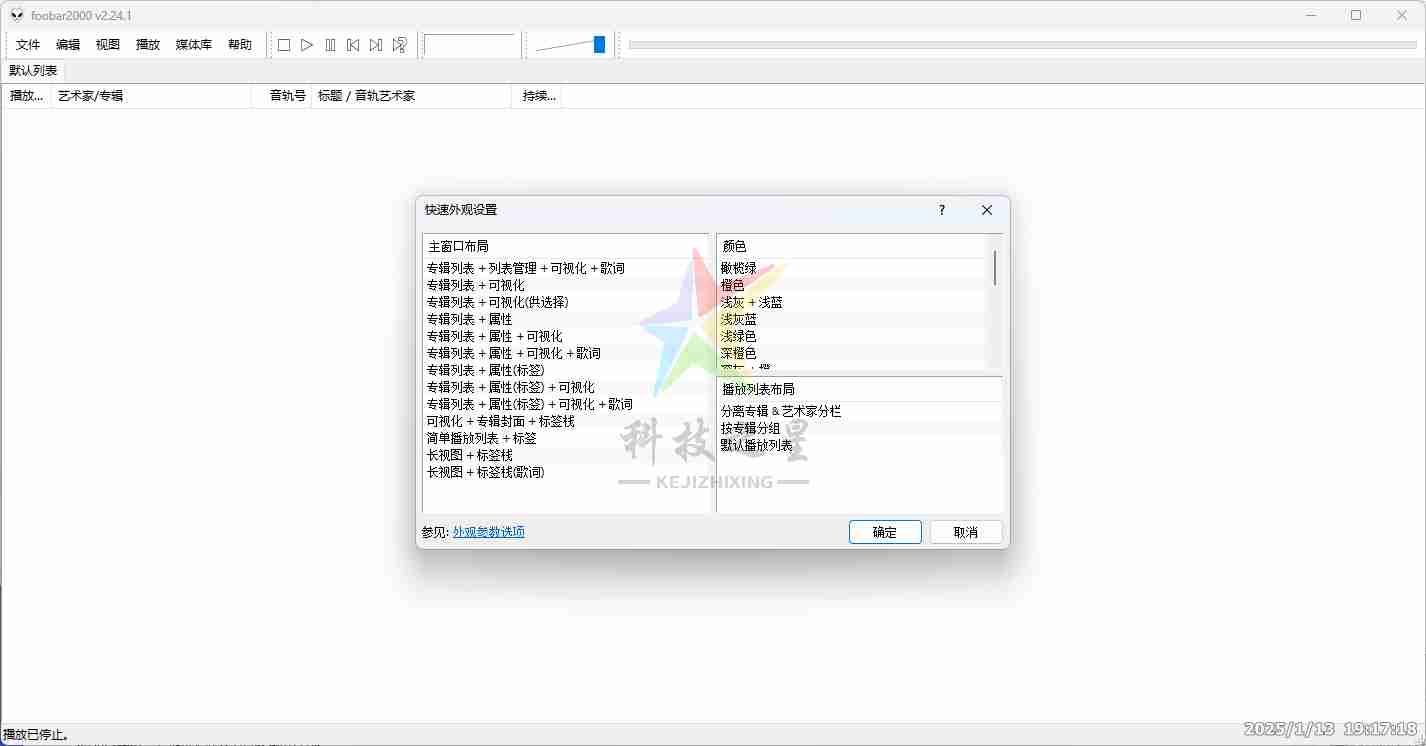This screenshot has height=746, width=1426.
Task: Skip to previous track icon
Action: (x=353, y=45)
